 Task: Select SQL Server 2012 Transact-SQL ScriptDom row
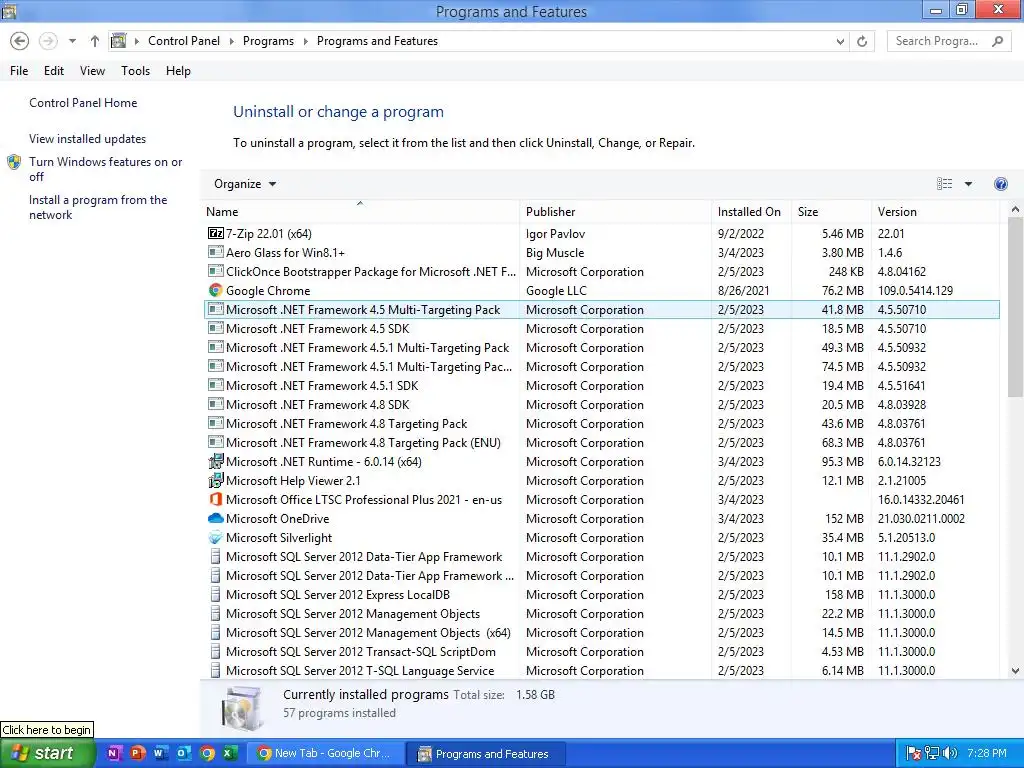point(601,651)
